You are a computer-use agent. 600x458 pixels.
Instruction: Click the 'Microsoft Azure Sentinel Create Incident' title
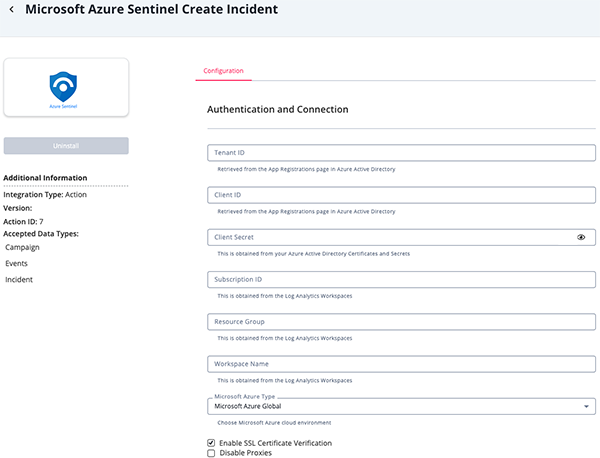tap(152, 9)
